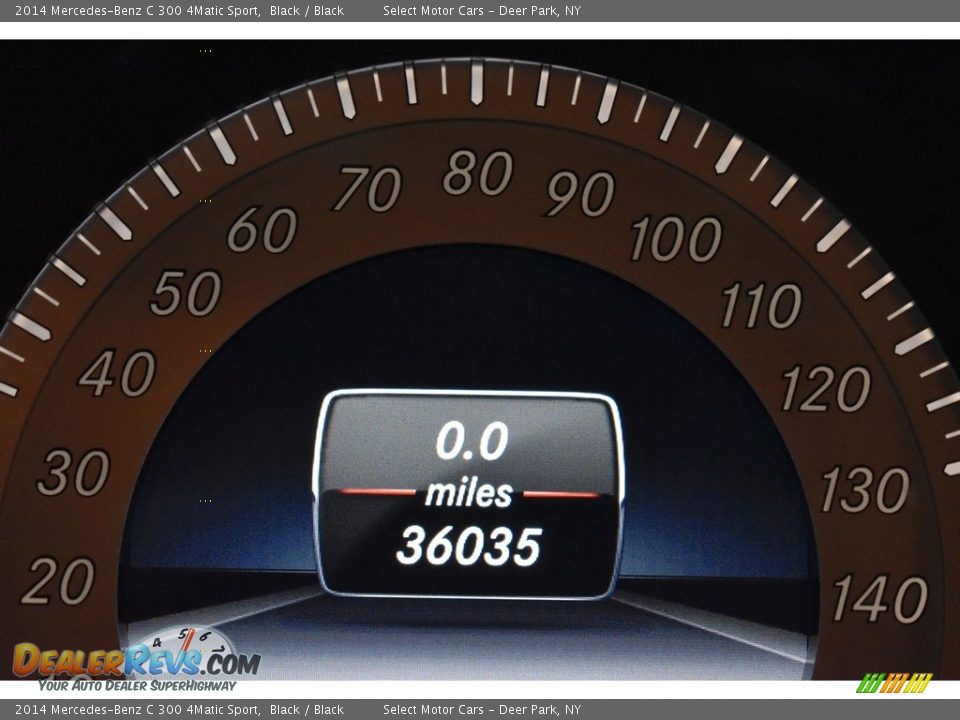Click the 20 mph speedometer number
This screenshot has height=720, width=960.
[59, 580]
